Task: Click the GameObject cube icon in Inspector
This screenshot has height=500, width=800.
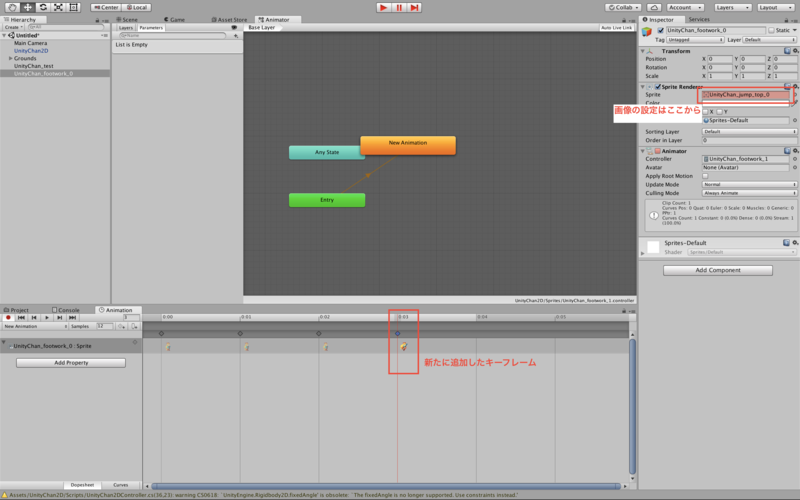Action: coord(647,32)
